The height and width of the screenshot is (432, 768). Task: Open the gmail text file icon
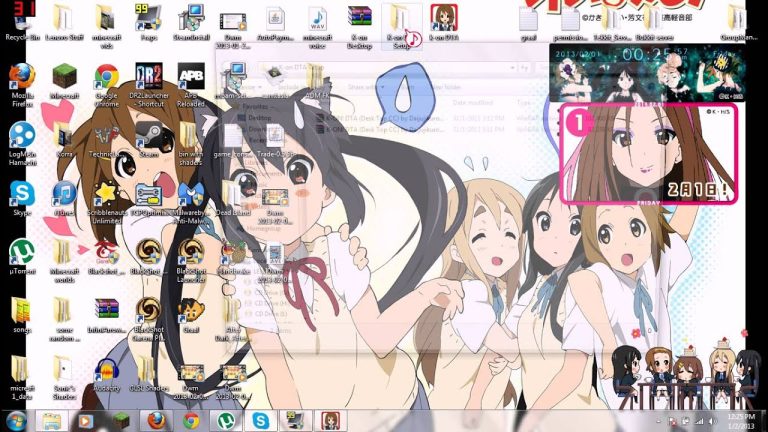[x=528, y=22]
